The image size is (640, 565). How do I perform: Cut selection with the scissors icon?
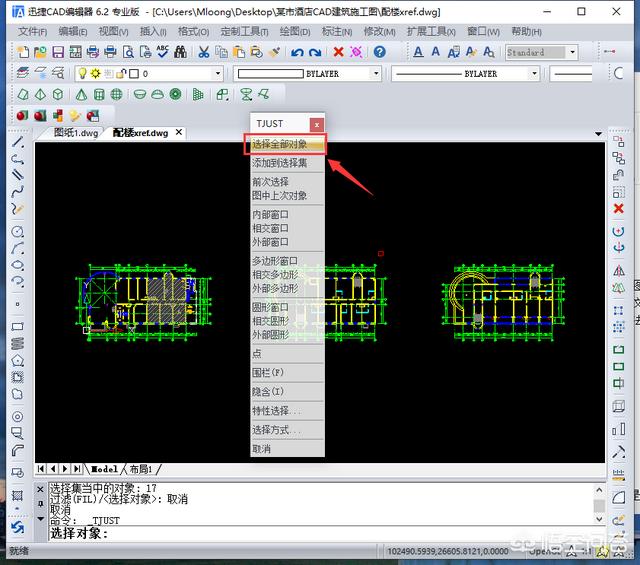(203, 52)
